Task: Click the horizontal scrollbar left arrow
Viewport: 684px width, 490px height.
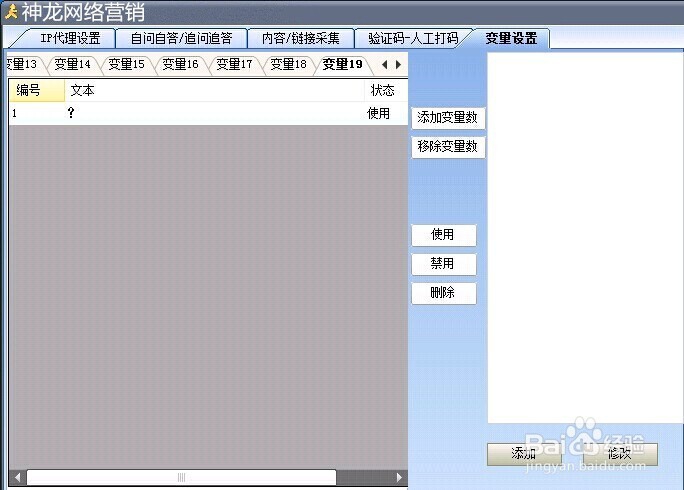Action: [x=17, y=477]
